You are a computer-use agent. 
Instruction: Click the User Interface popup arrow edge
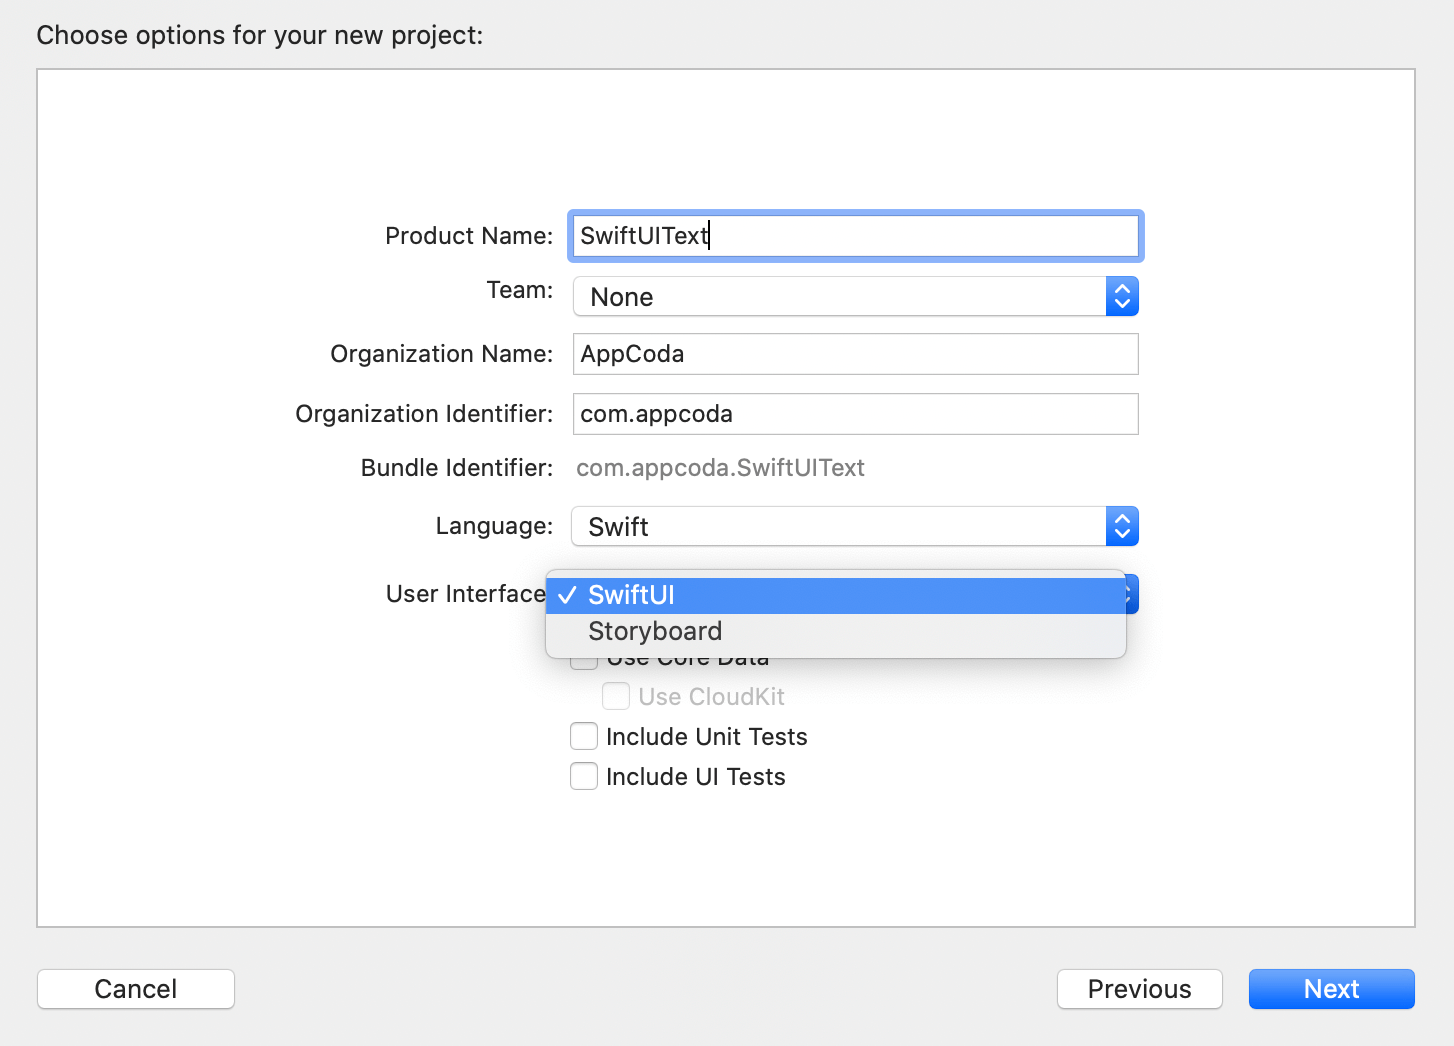point(1132,596)
